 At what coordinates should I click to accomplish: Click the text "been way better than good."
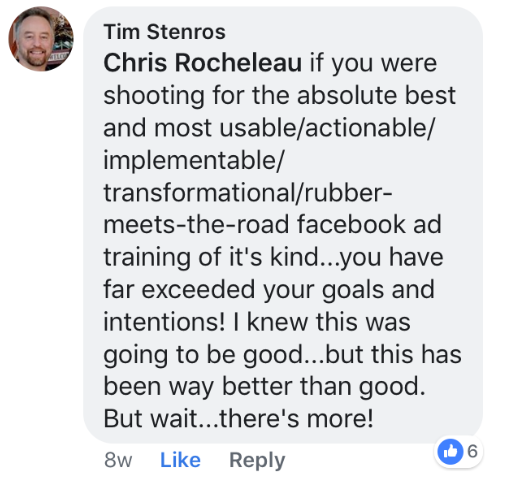pos(264,387)
